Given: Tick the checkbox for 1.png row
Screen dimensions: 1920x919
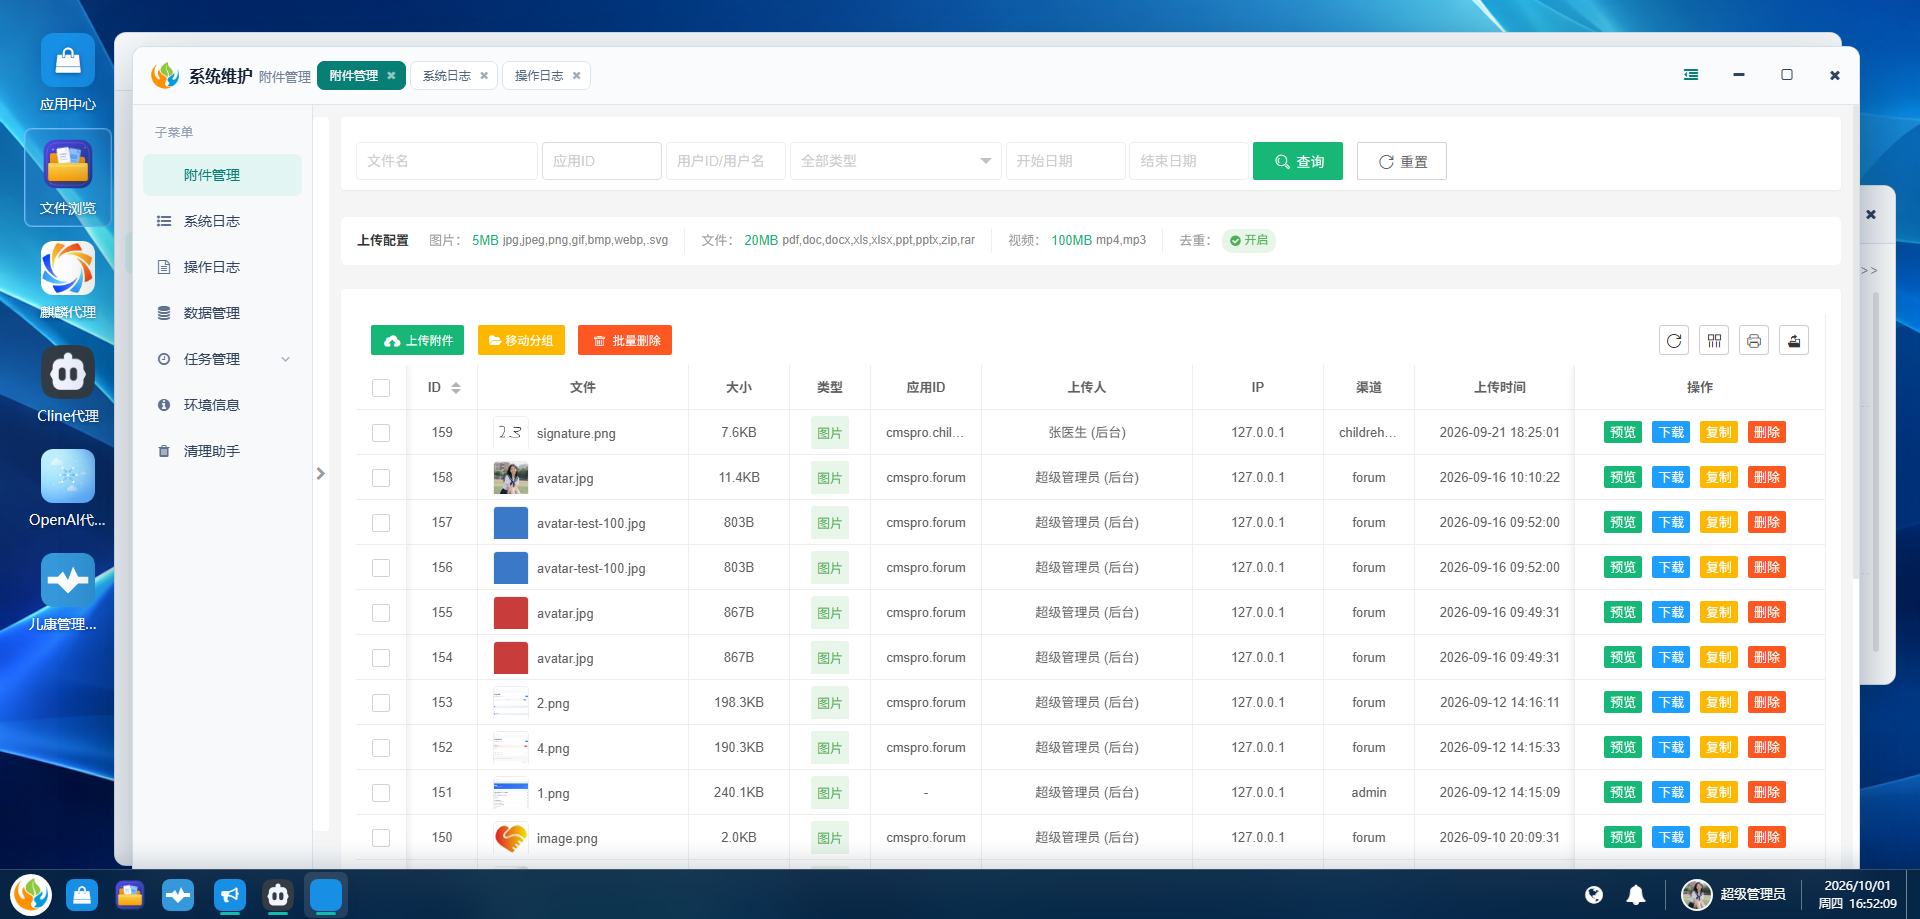Looking at the screenshot, I should click(x=381, y=793).
